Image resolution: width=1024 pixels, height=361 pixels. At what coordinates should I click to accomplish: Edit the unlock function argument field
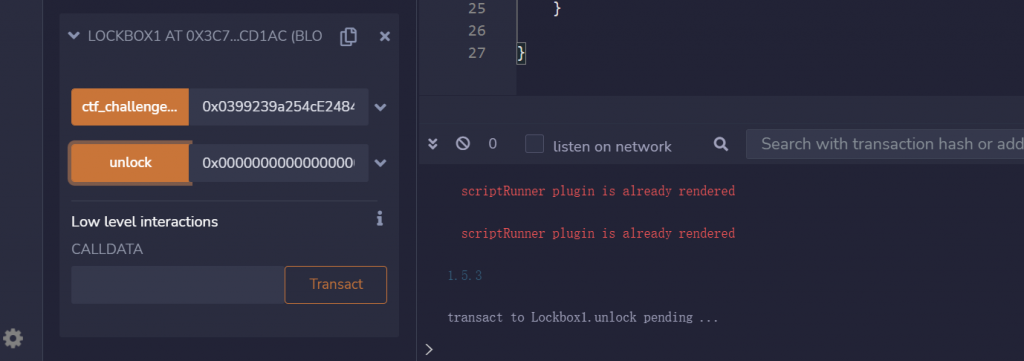(279, 163)
